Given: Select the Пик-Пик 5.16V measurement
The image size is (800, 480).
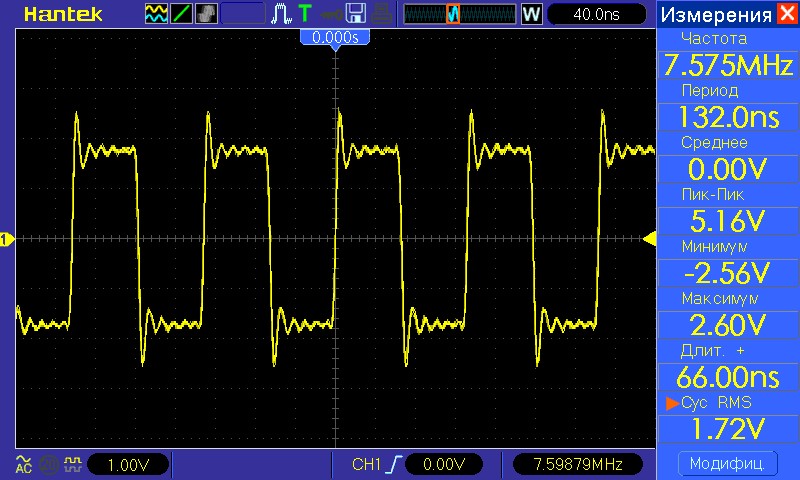Looking at the screenshot, I should (728, 221).
